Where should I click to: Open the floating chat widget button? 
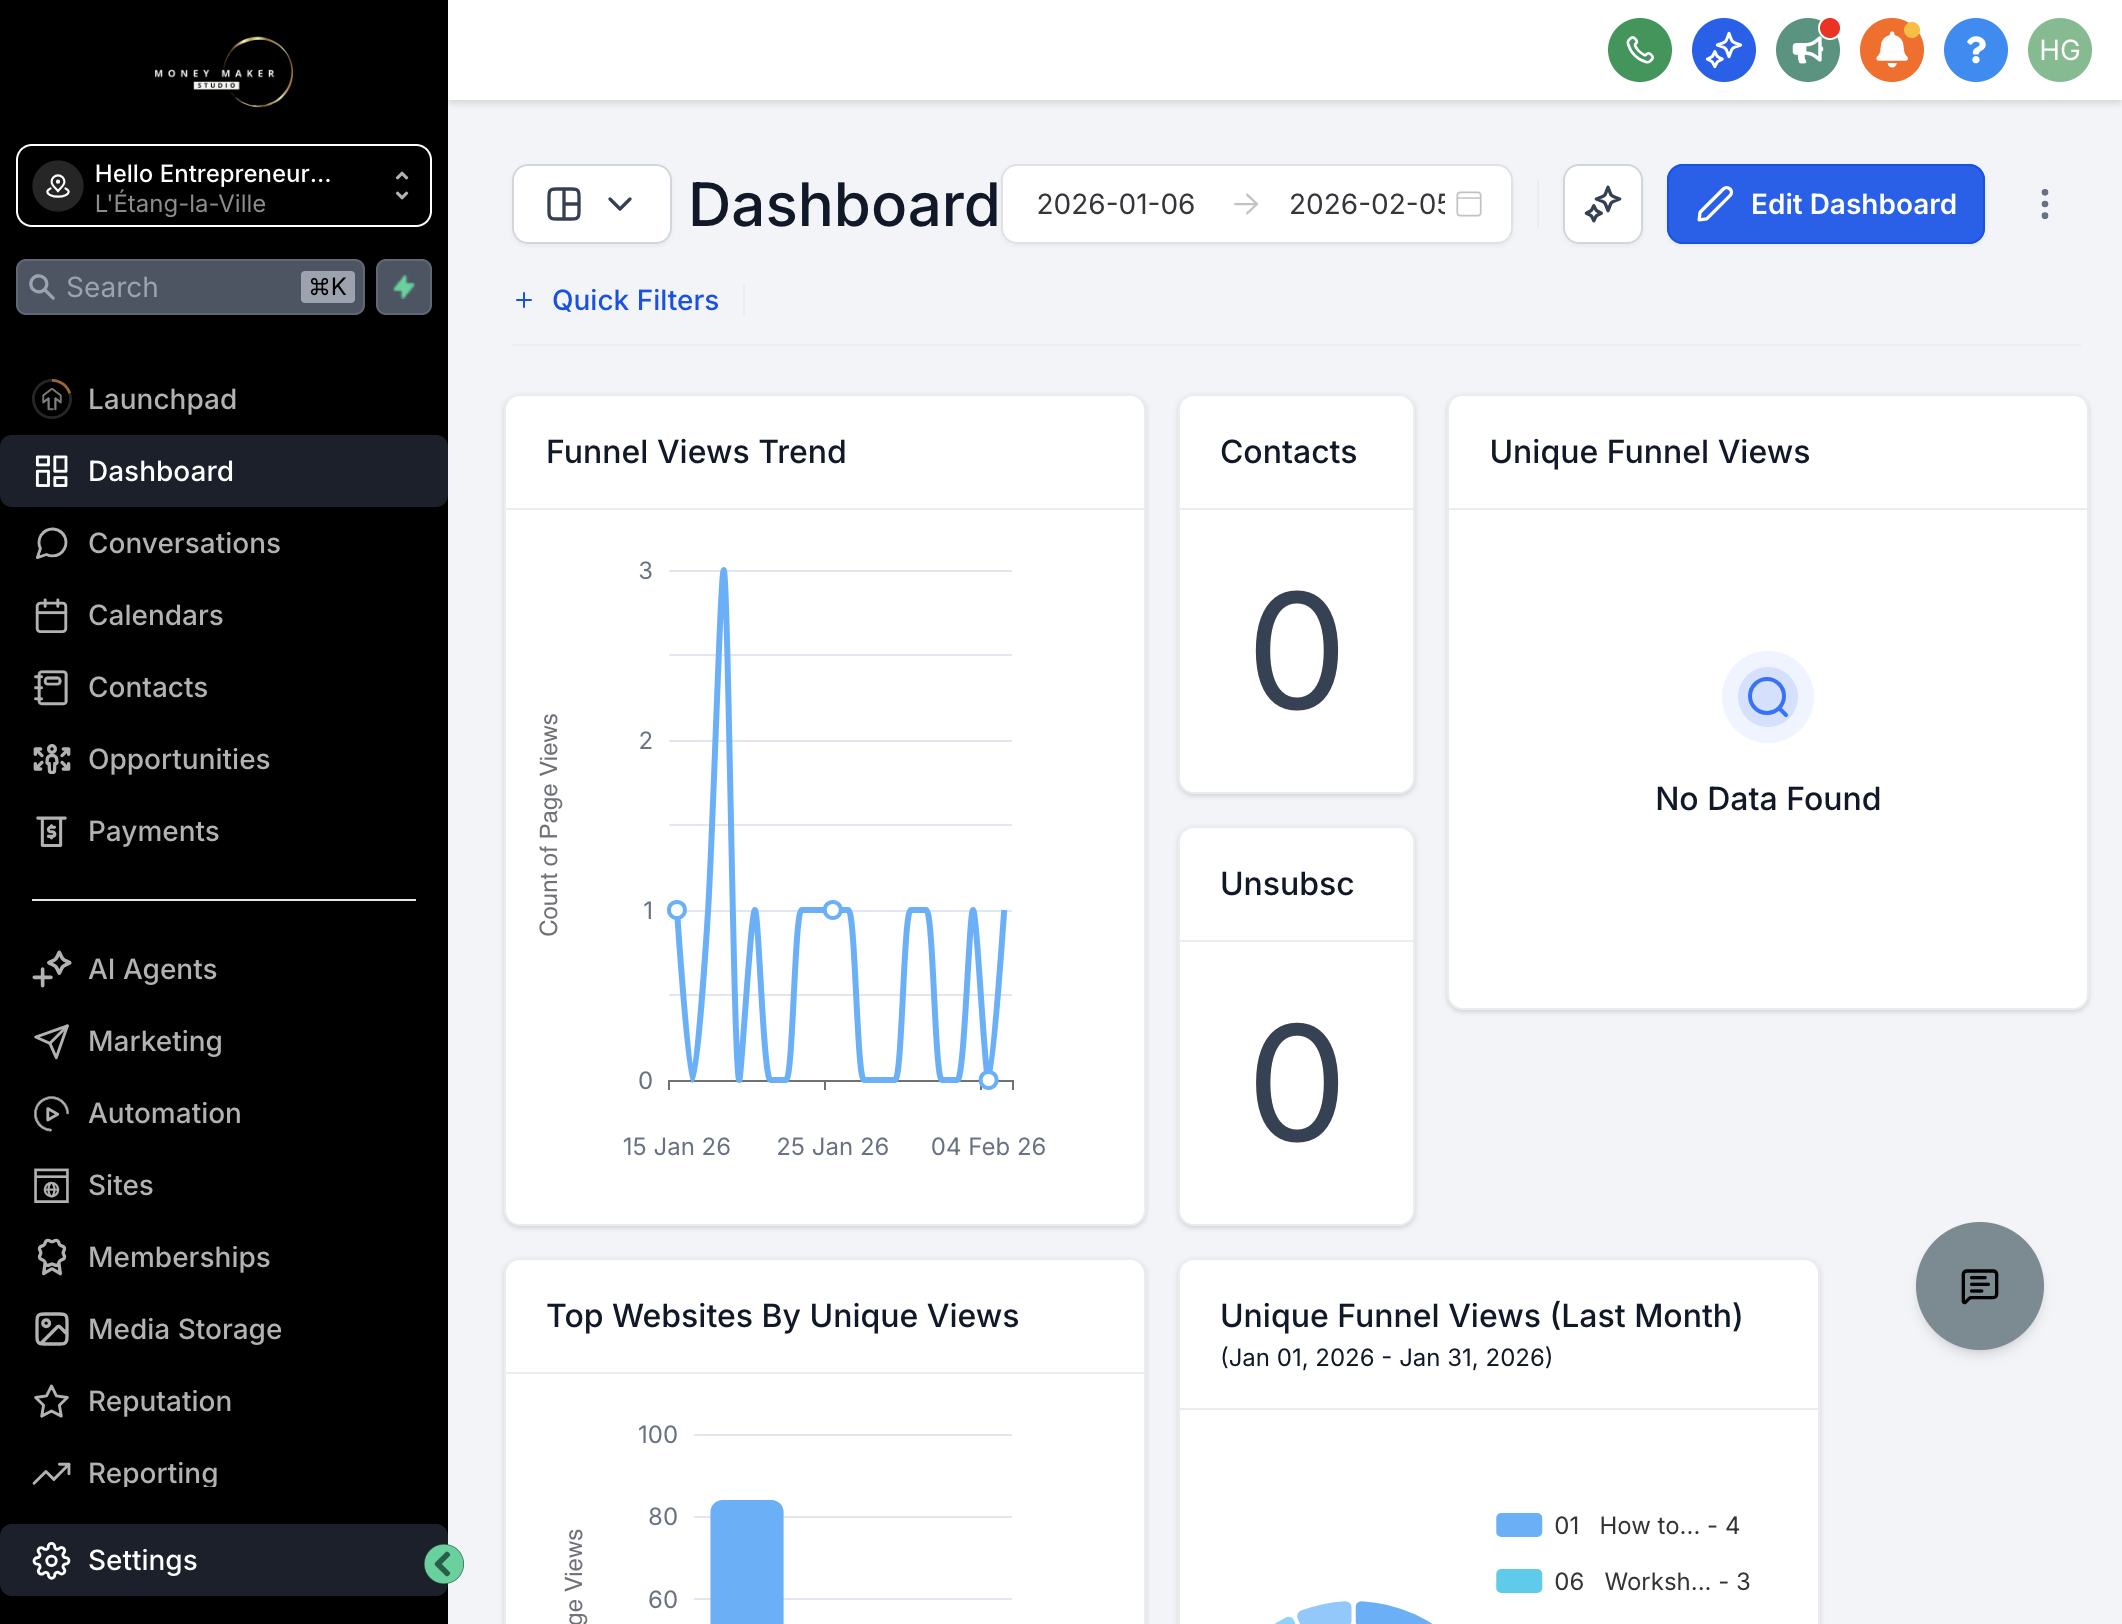pyautogui.click(x=1979, y=1286)
